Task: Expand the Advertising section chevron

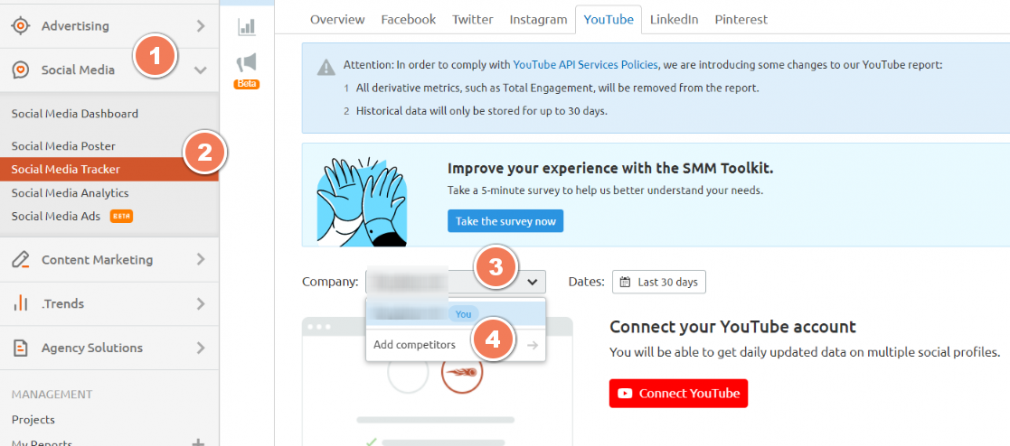Action: pyautogui.click(x=201, y=26)
